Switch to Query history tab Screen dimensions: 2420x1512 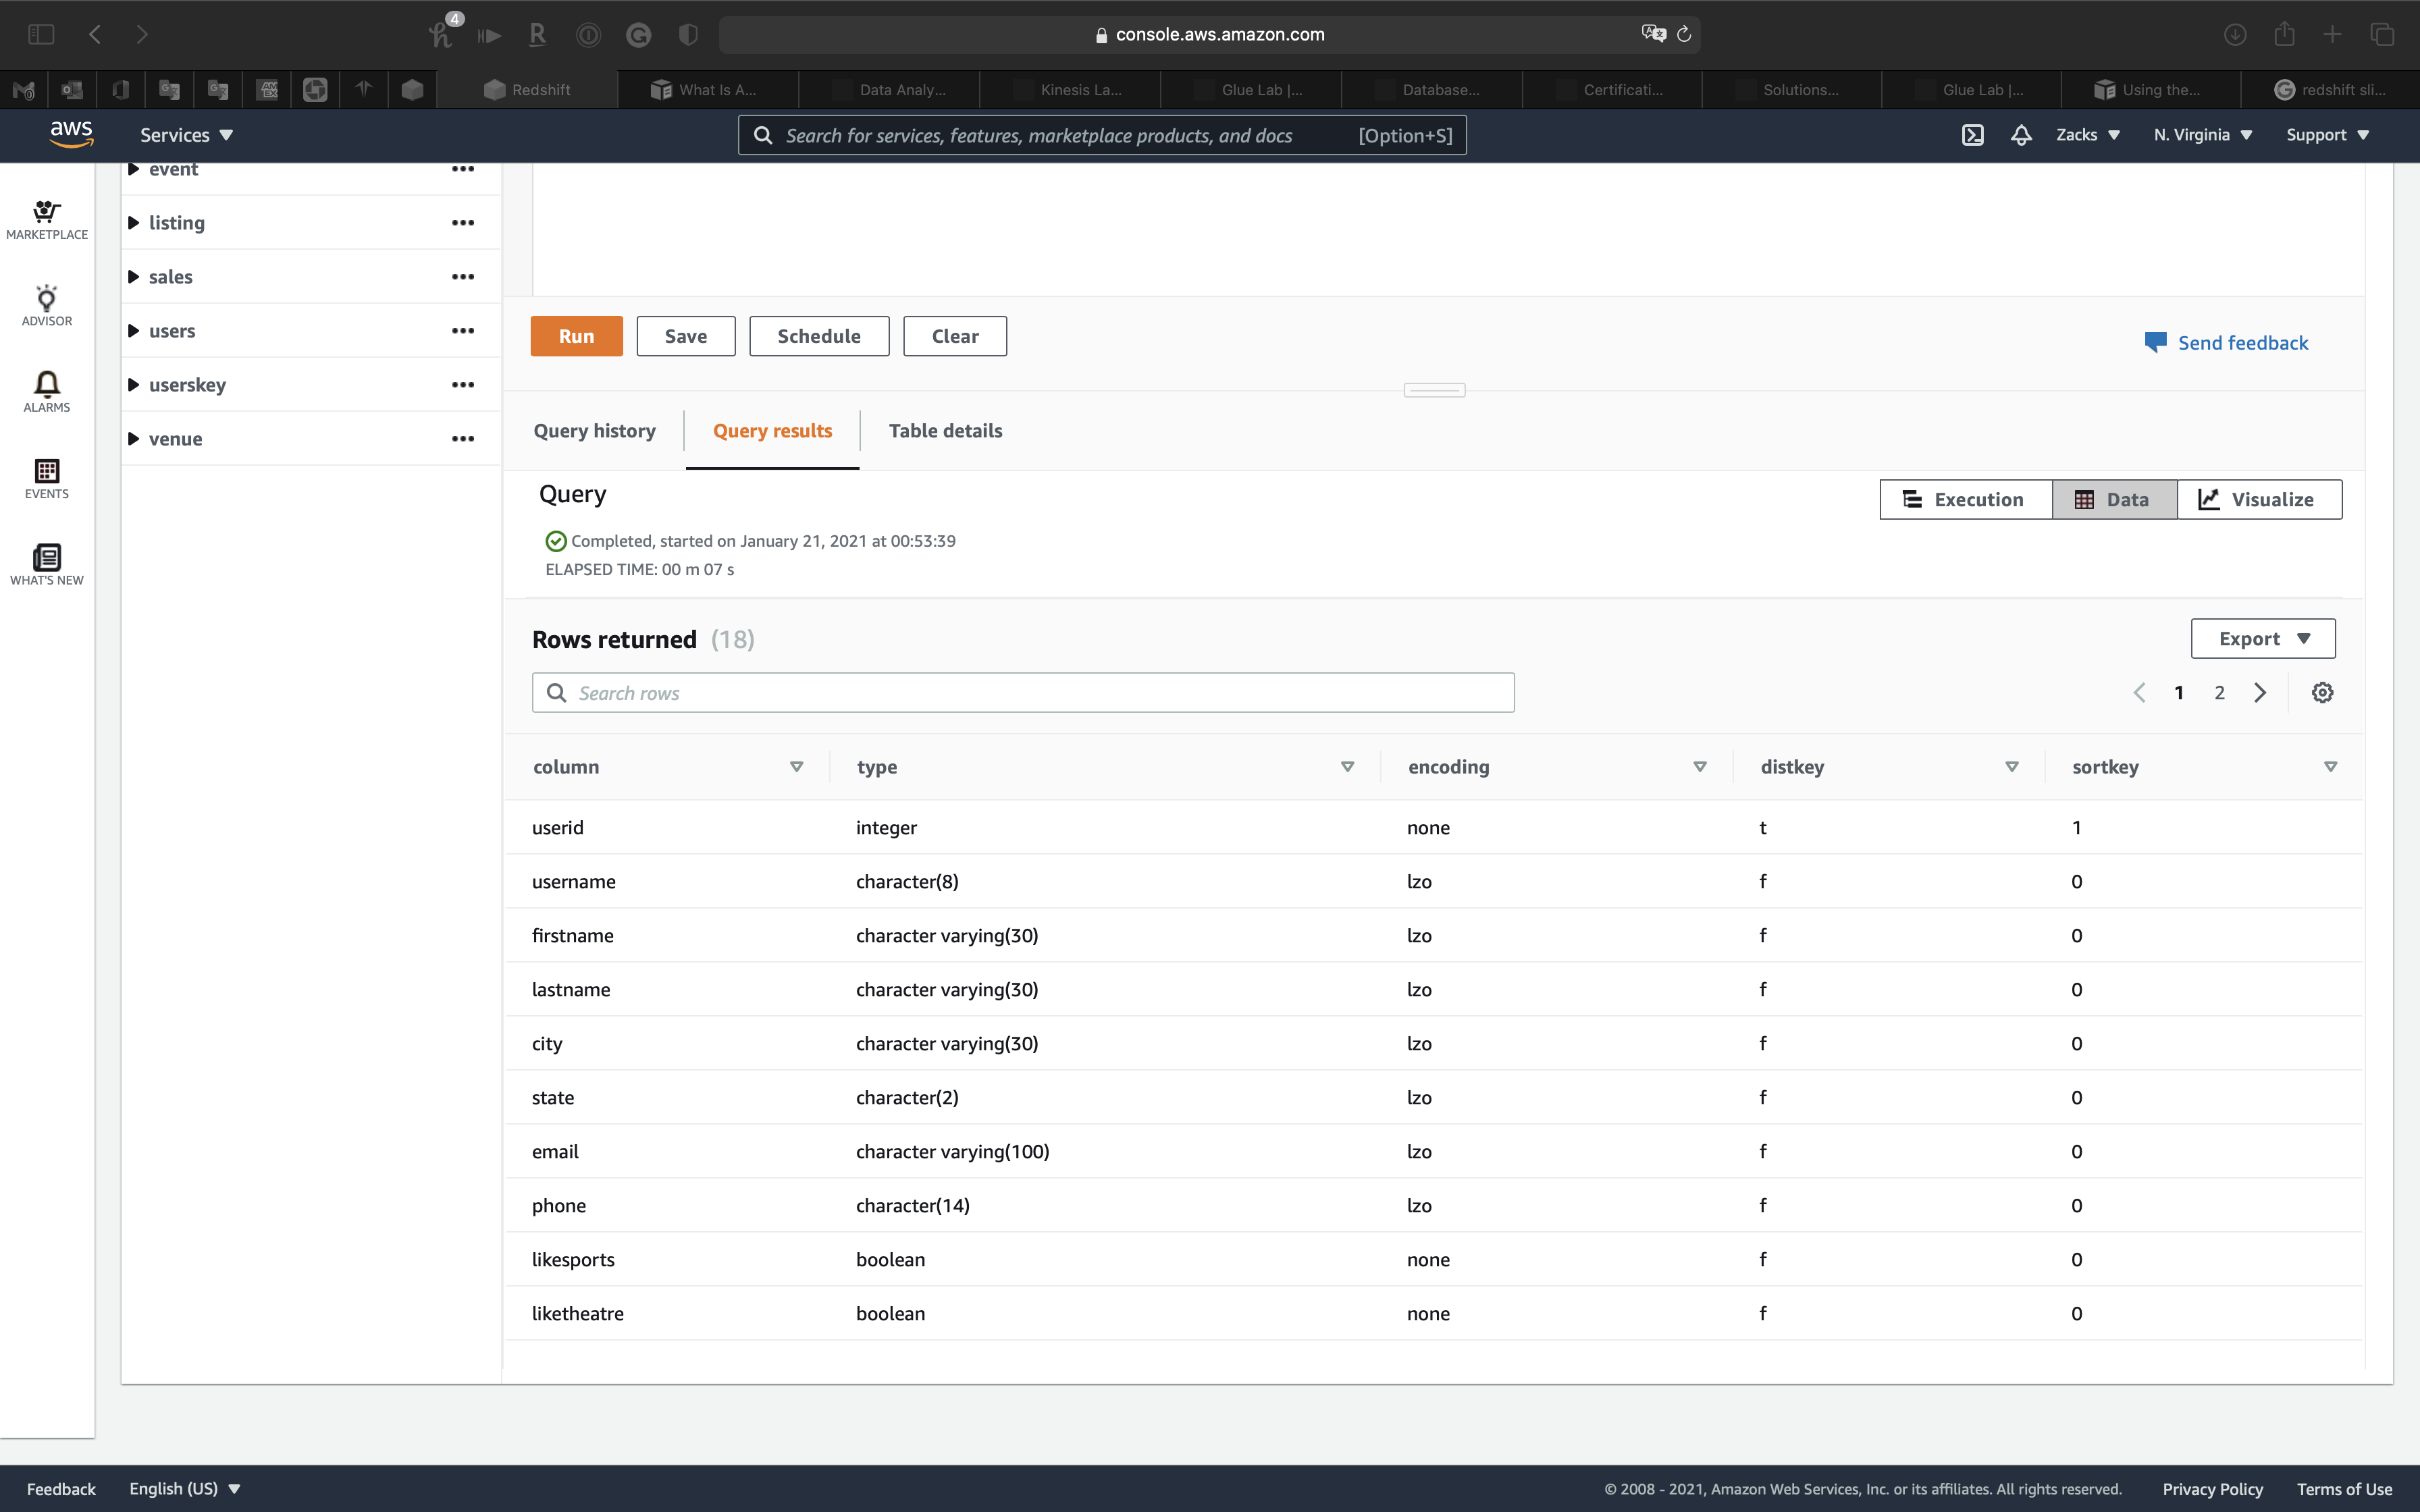tap(594, 431)
